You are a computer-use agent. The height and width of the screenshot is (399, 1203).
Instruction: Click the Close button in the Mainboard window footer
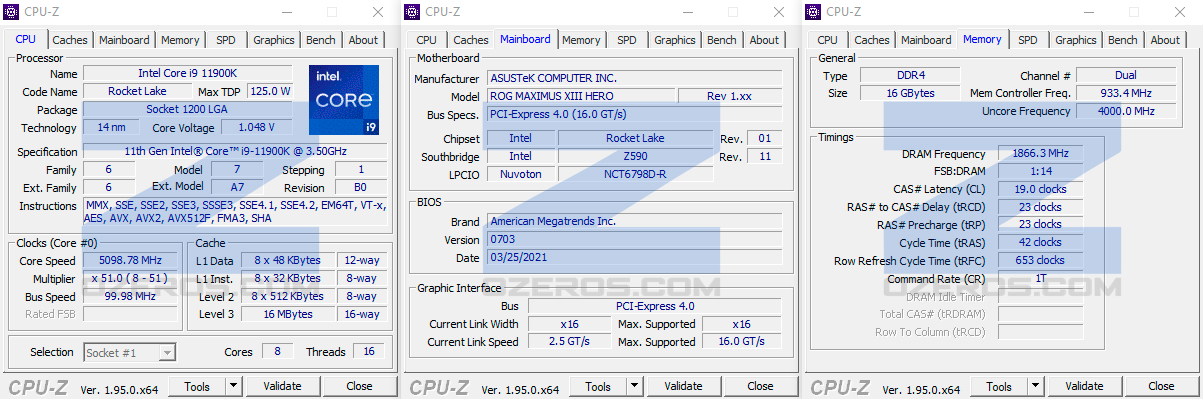click(x=760, y=386)
